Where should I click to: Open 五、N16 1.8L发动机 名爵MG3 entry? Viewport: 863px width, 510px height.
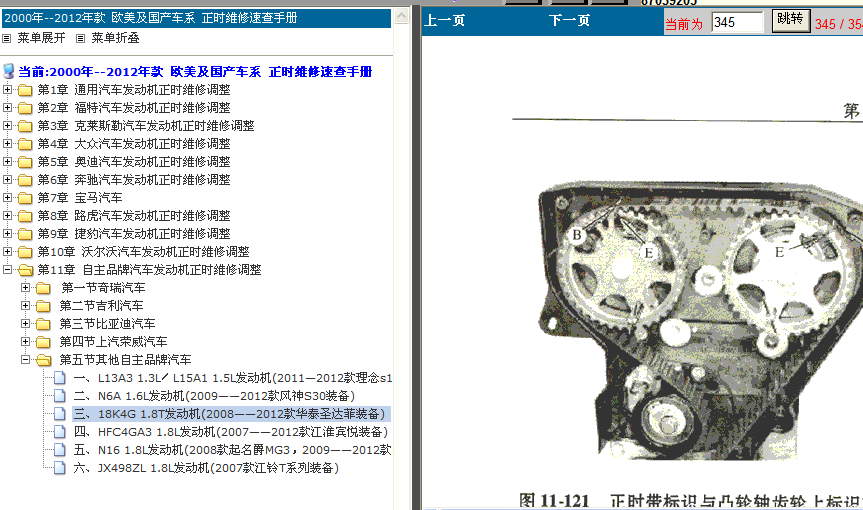(x=232, y=450)
